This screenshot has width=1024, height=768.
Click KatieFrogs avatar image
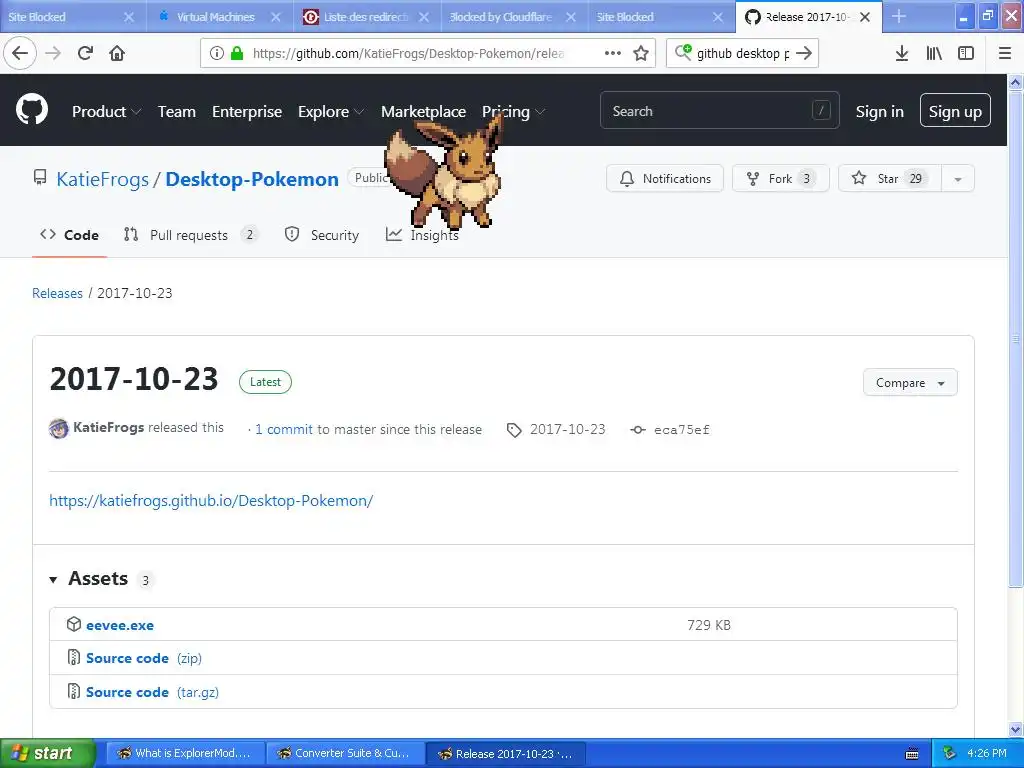(x=59, y=429)
